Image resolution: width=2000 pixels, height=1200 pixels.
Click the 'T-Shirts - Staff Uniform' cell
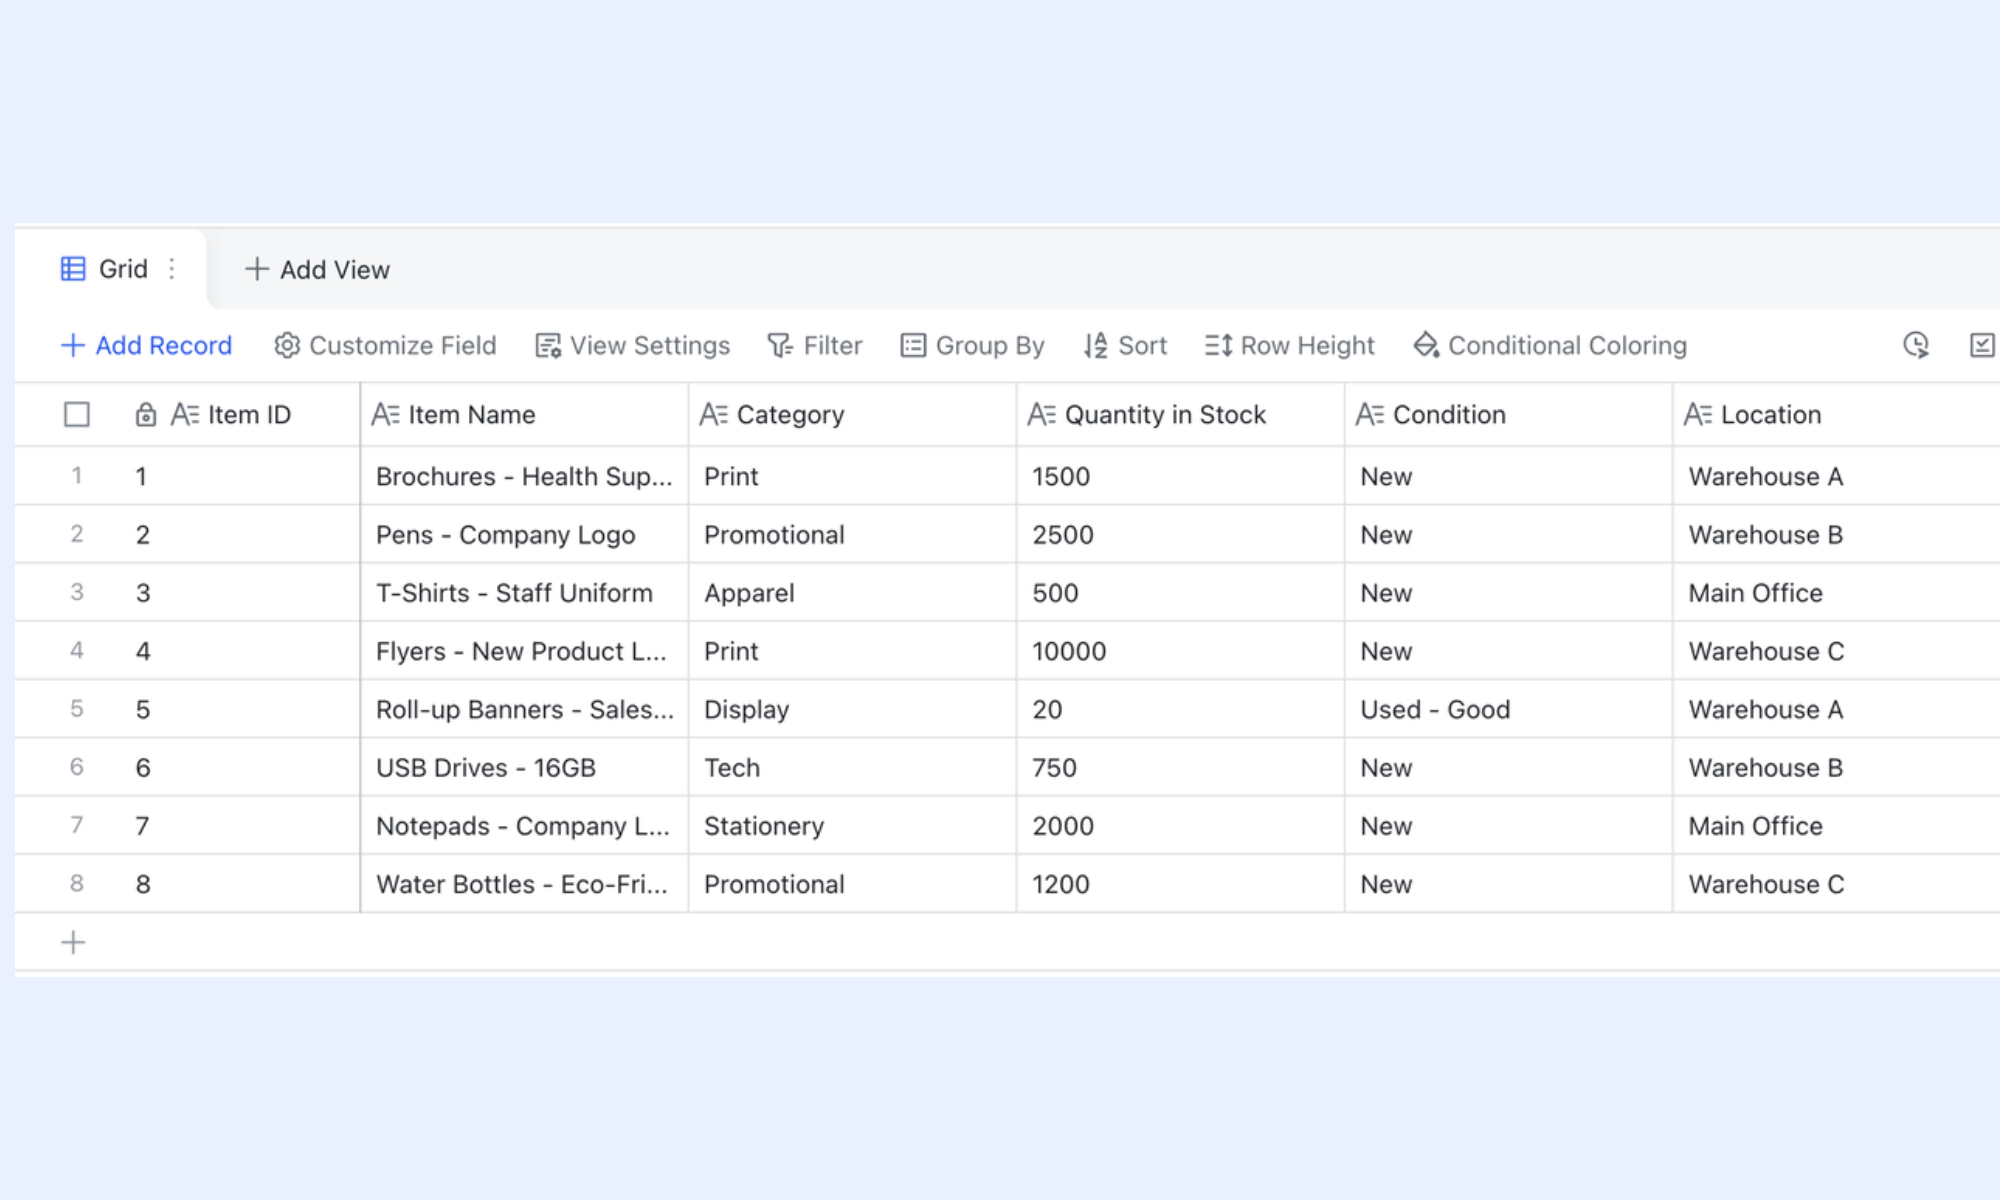coord(524,593)
